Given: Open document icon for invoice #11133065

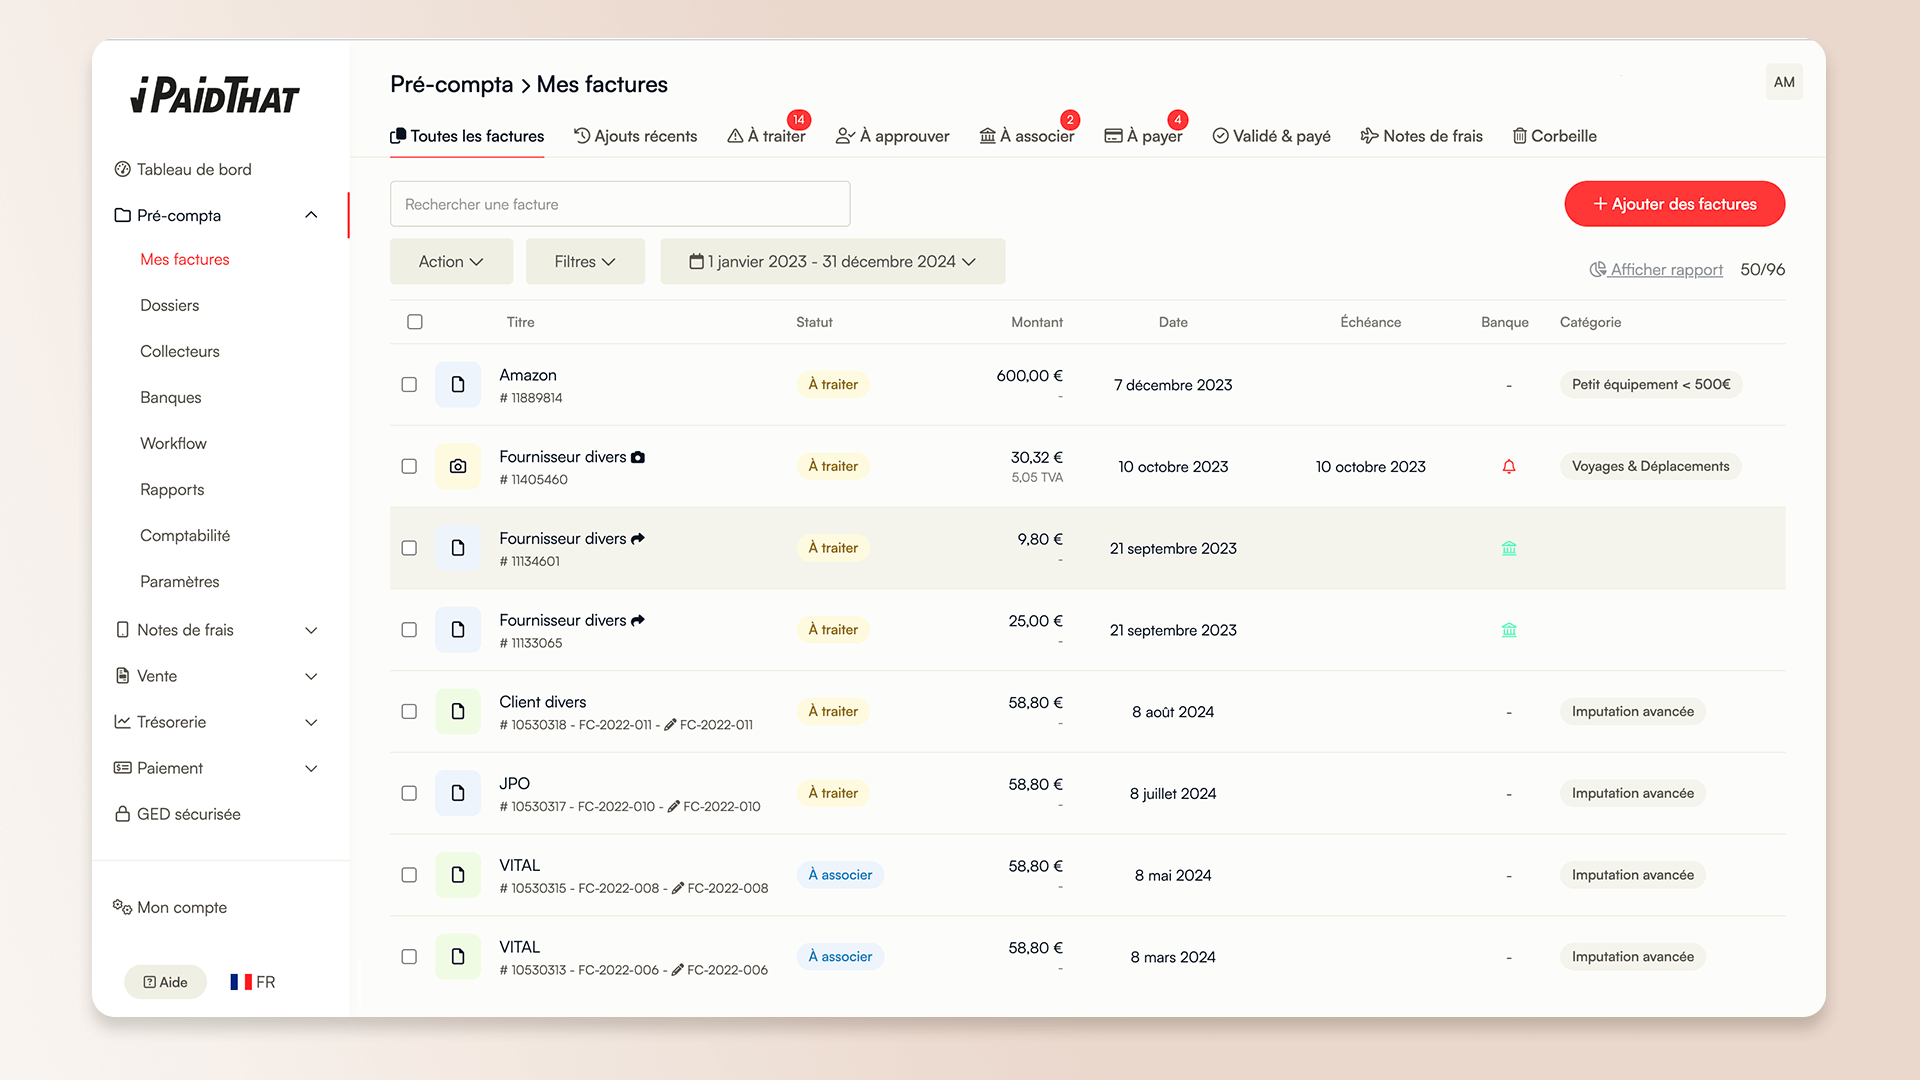Looking at the screenshot, I should (x=458, y=630).
